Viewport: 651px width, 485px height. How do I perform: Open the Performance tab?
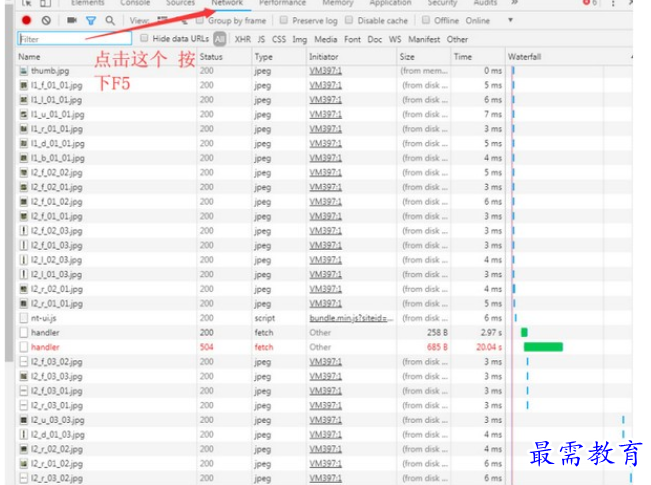282,2
